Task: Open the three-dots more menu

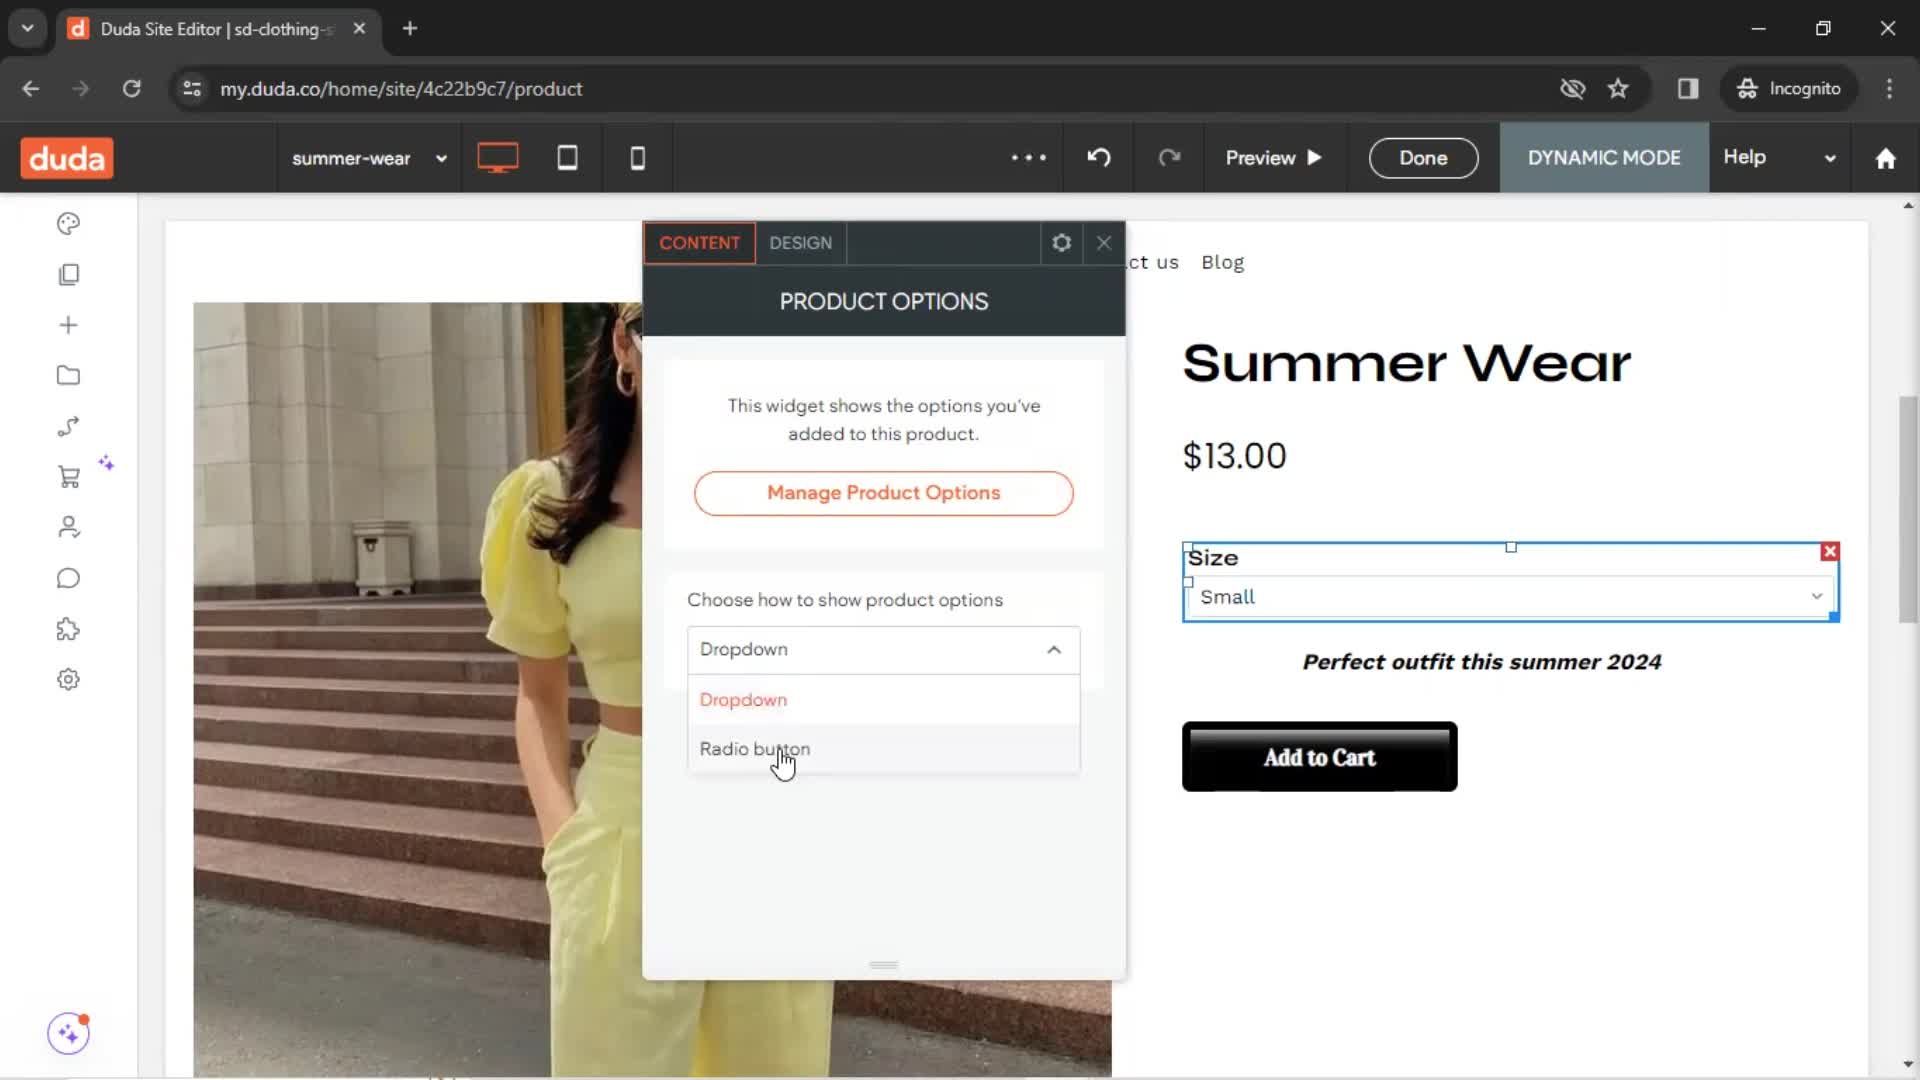Action: (x=1028, y=158)
